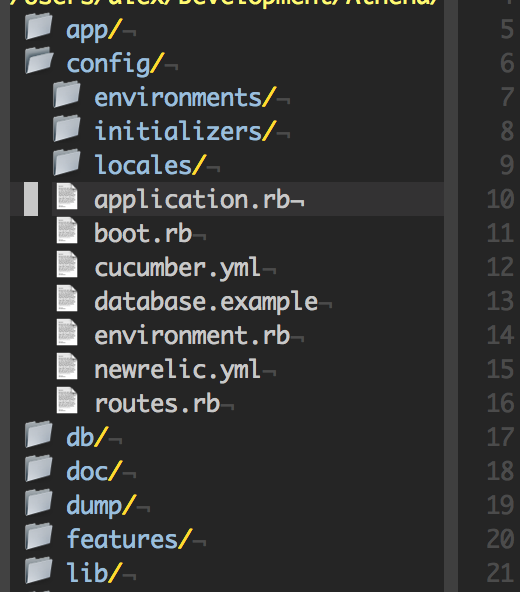Image resolution: width=520 pixels, height=592 pixels.
Task: Expand the features/ directory entry
Action: tap(130, 539)
